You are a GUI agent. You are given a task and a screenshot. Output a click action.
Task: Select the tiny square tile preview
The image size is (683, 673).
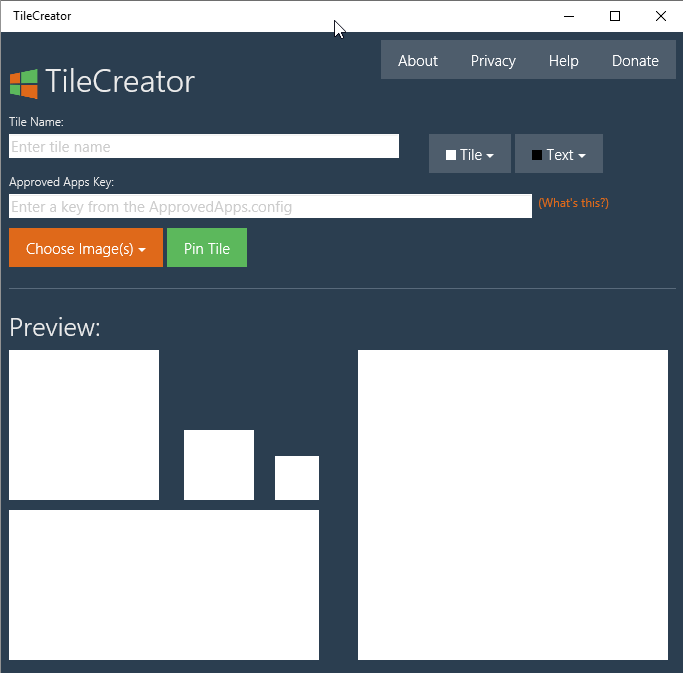click(297, 478)
